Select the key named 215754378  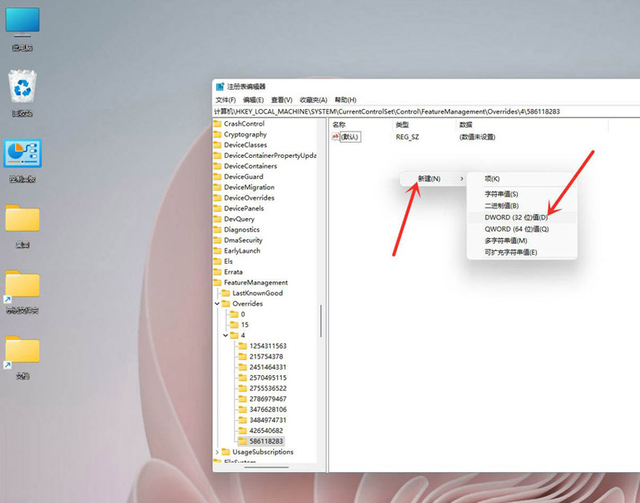pyautogui.click(x=266, y=356)
